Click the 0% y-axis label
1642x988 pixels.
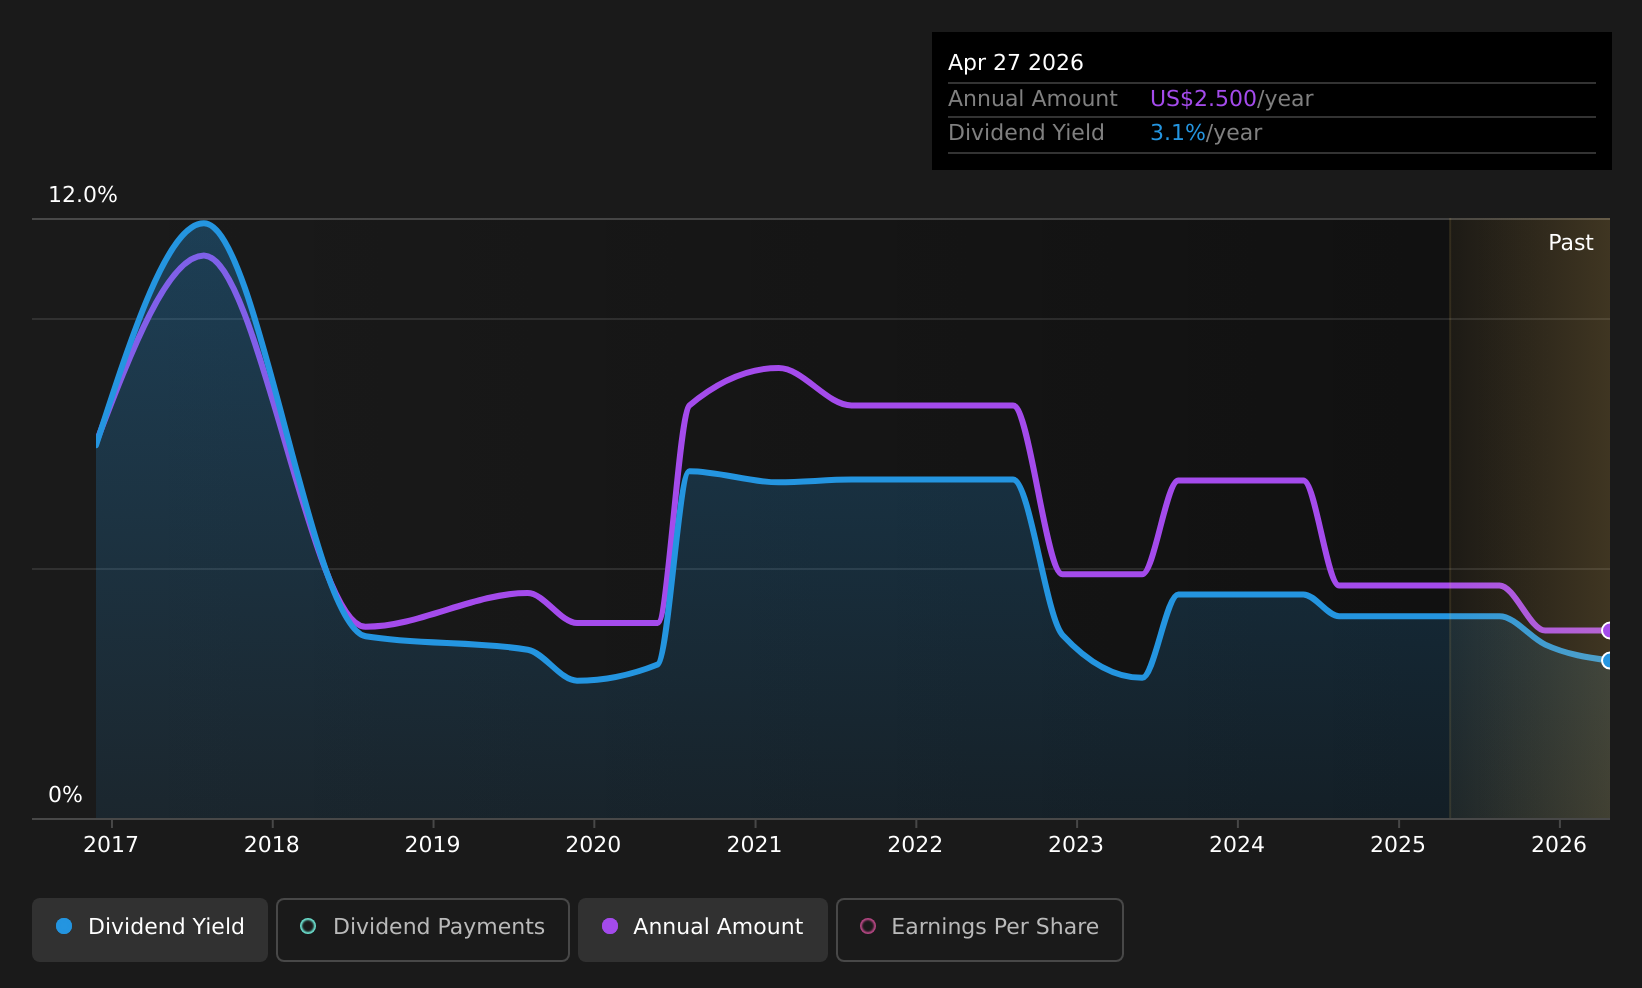pos(66,795)
